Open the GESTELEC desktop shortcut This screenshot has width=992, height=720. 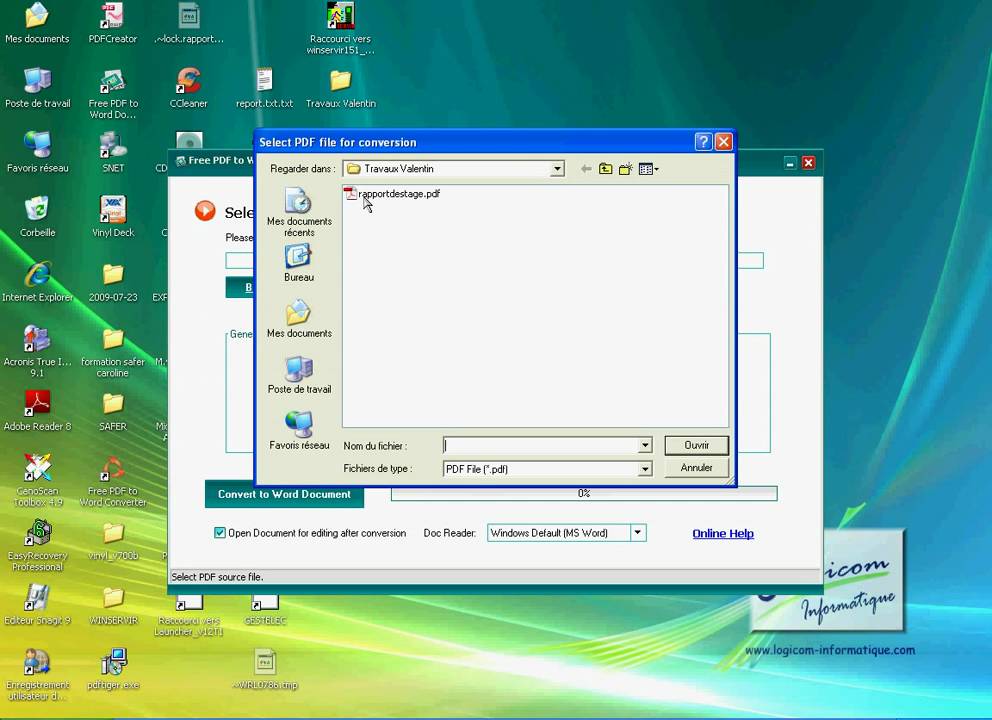[264, 610]
